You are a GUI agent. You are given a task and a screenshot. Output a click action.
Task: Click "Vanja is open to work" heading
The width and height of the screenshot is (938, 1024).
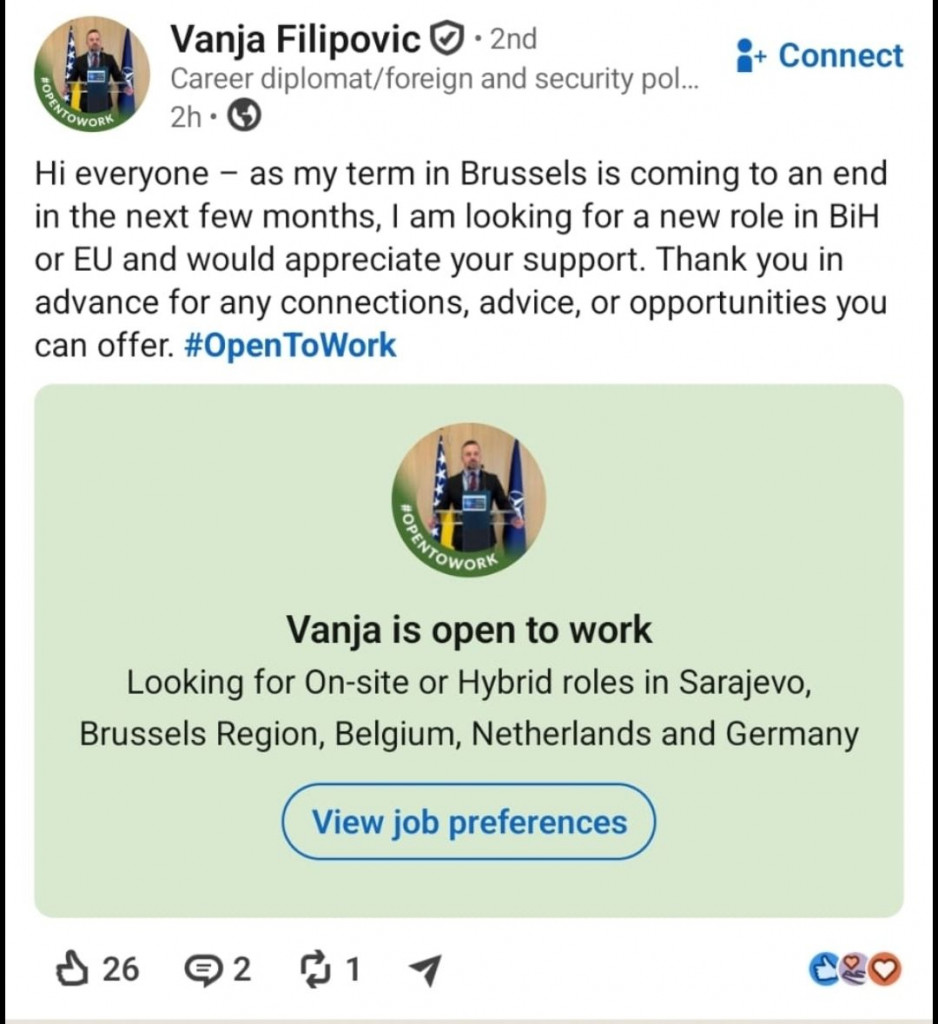coord(469,630)
